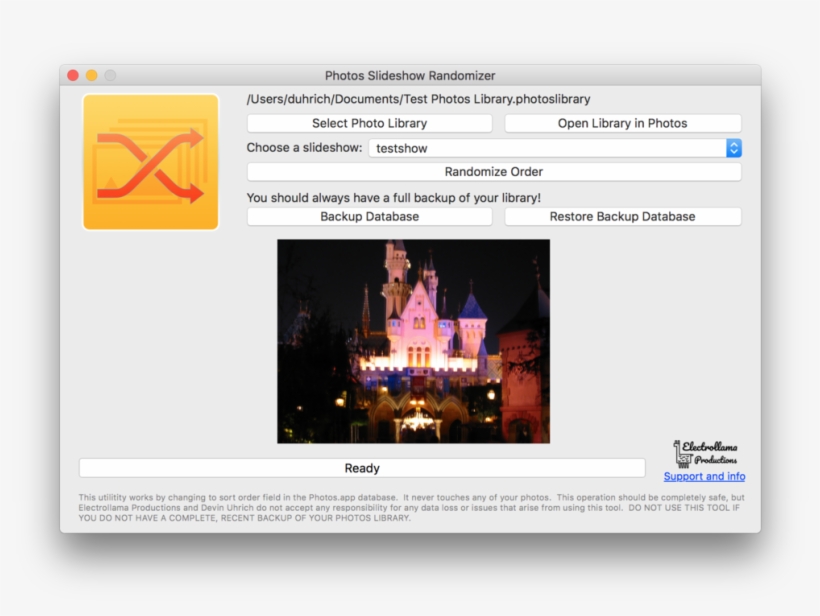This screenshot has height=616, width=820.
Task: Open the Support and info link
Action: [704, 476]
